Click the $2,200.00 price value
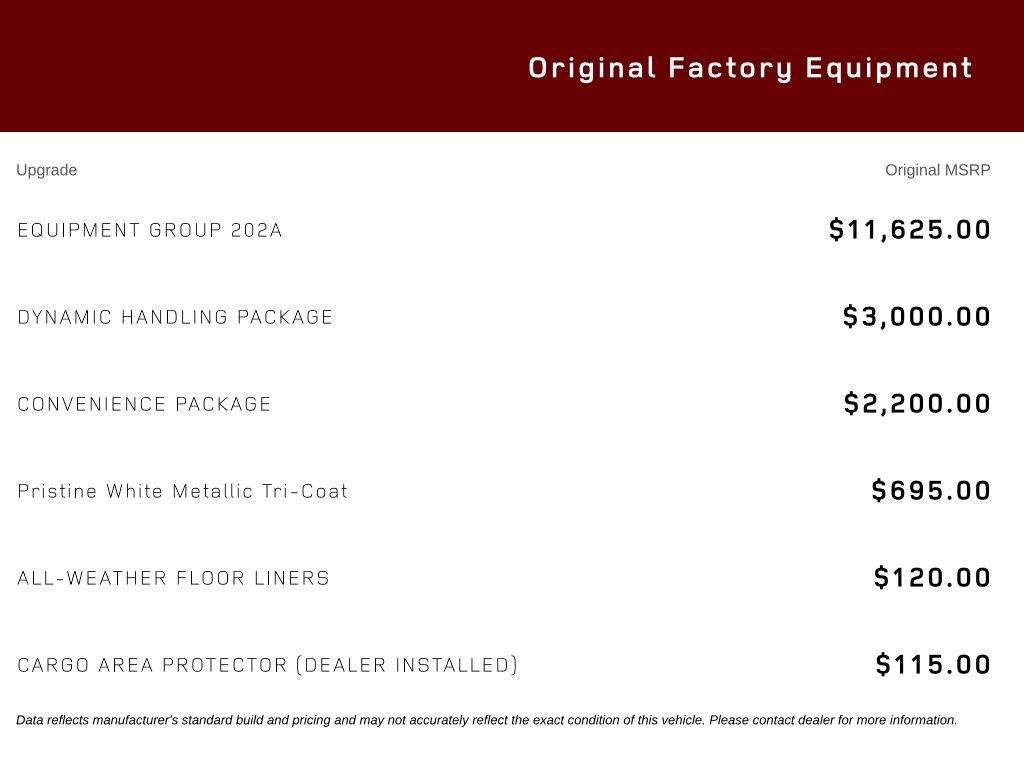Screen dimensions: 1024x768 917,404
